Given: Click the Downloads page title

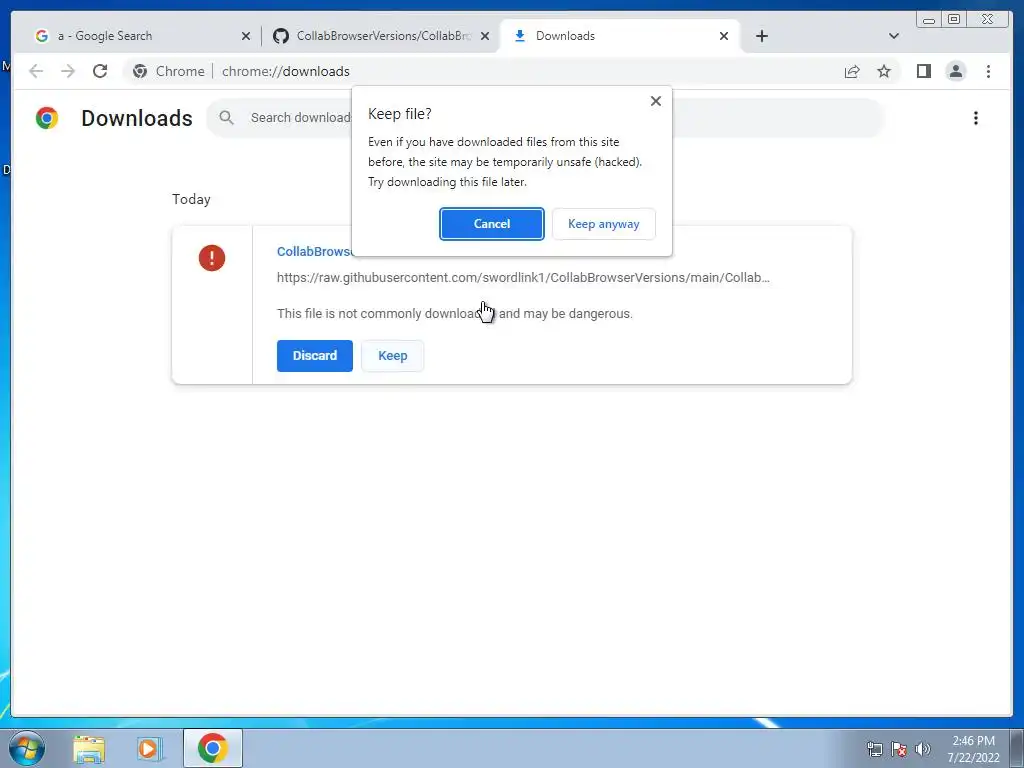Looking at the screenshot, I should (x=136, y=118).
